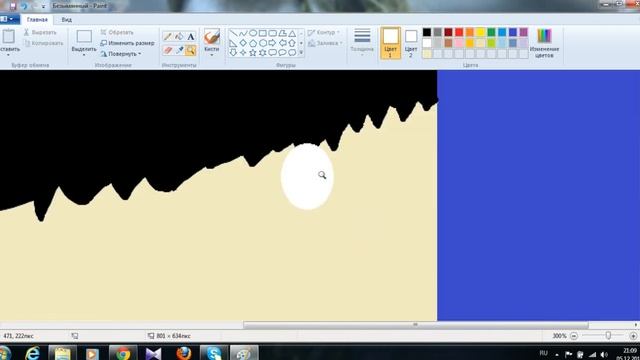The image size is (640, 360).
Task: Choose the Oval callout shape
Action: click(282, 53)
